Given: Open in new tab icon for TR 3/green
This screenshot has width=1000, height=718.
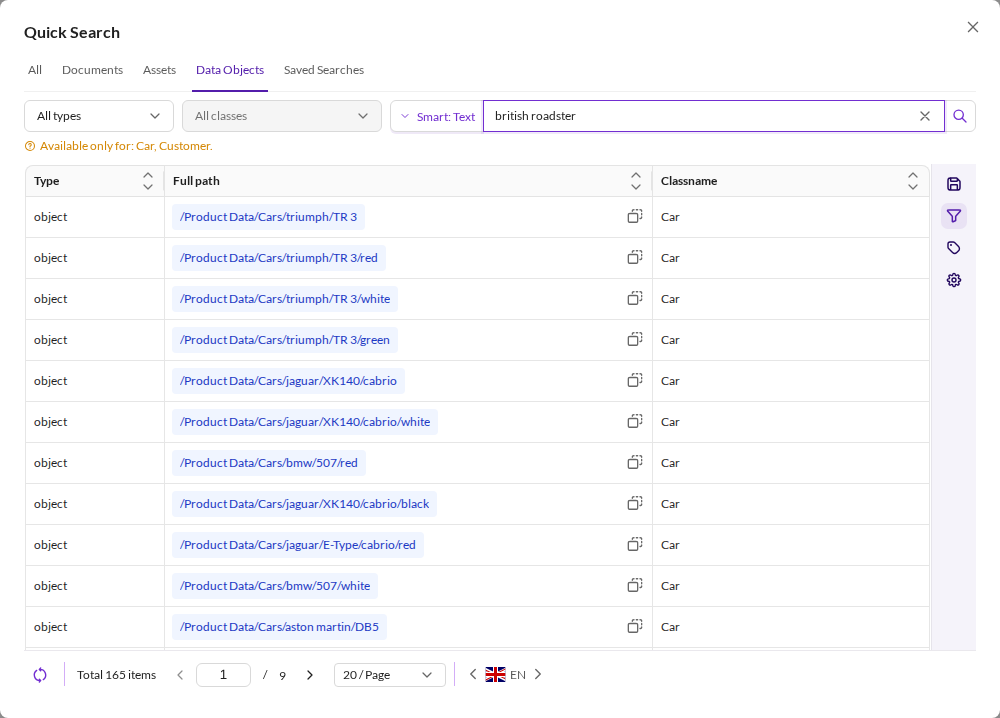Looking at the screenshot, I should (x=635, y=339).
